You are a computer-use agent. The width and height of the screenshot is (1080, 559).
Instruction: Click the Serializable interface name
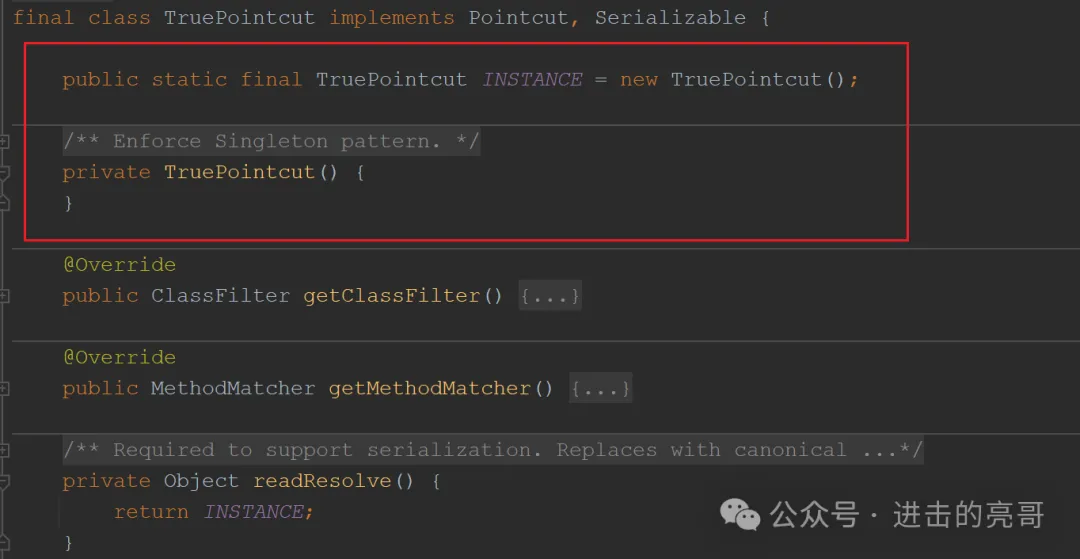point(670,18)
